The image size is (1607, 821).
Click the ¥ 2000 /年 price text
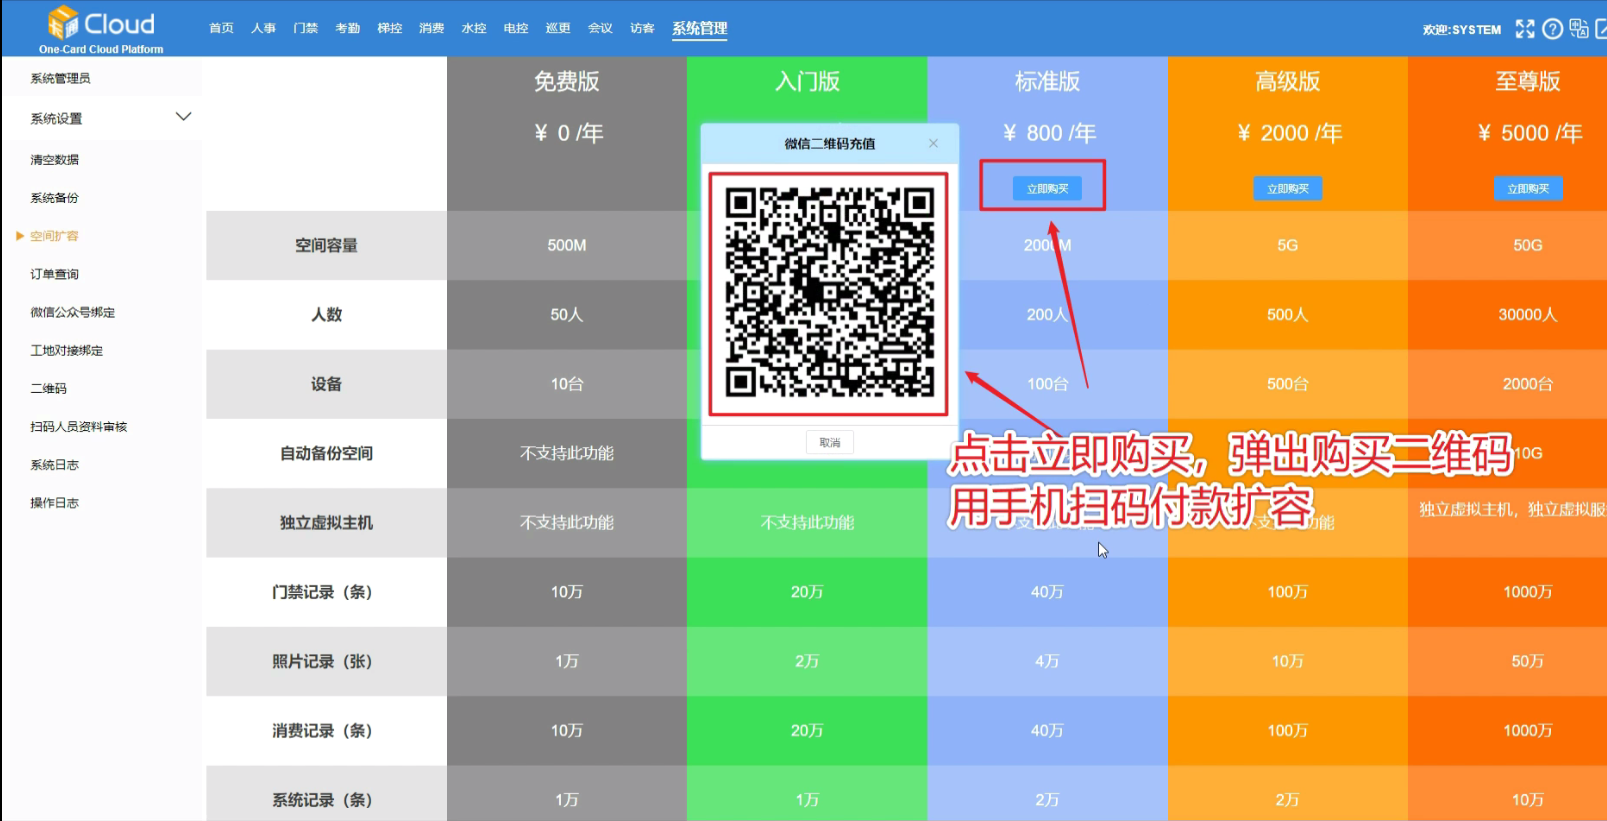[1289, 133]
